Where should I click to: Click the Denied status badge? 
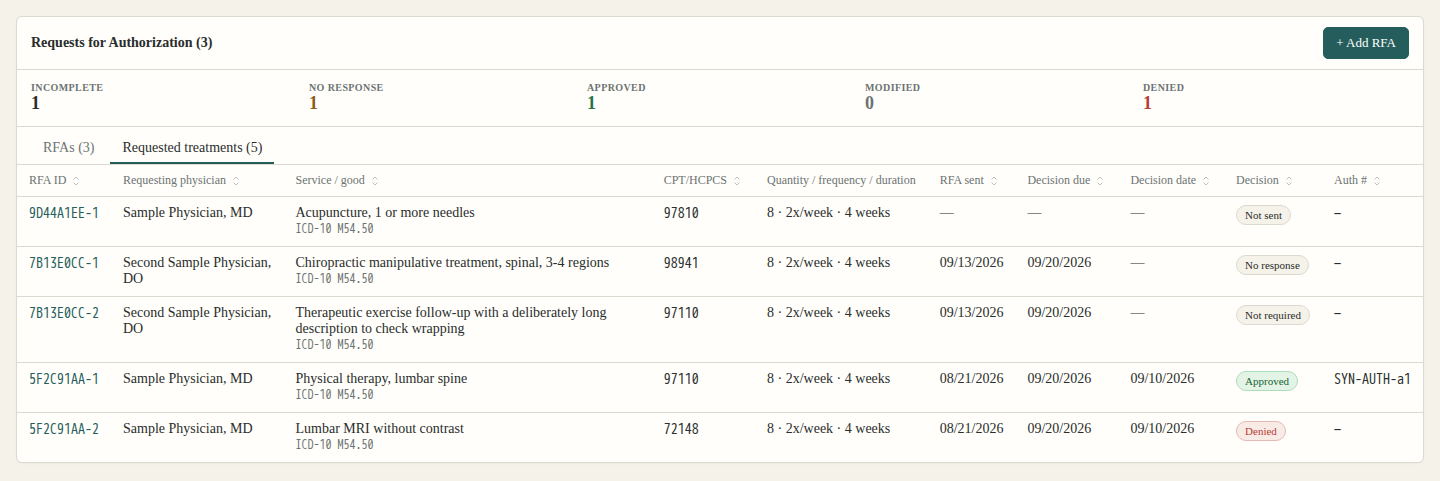point(1261,431)
